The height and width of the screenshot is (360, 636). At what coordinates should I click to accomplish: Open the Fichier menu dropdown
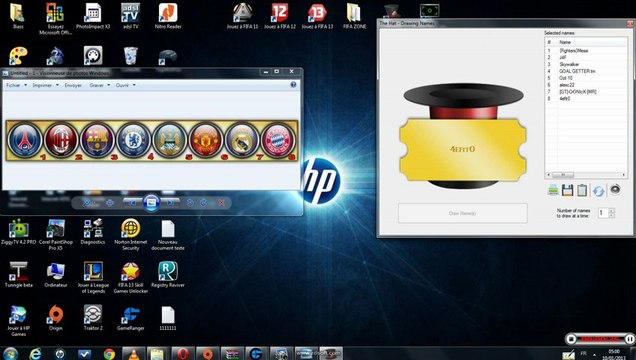pos(17,85)
